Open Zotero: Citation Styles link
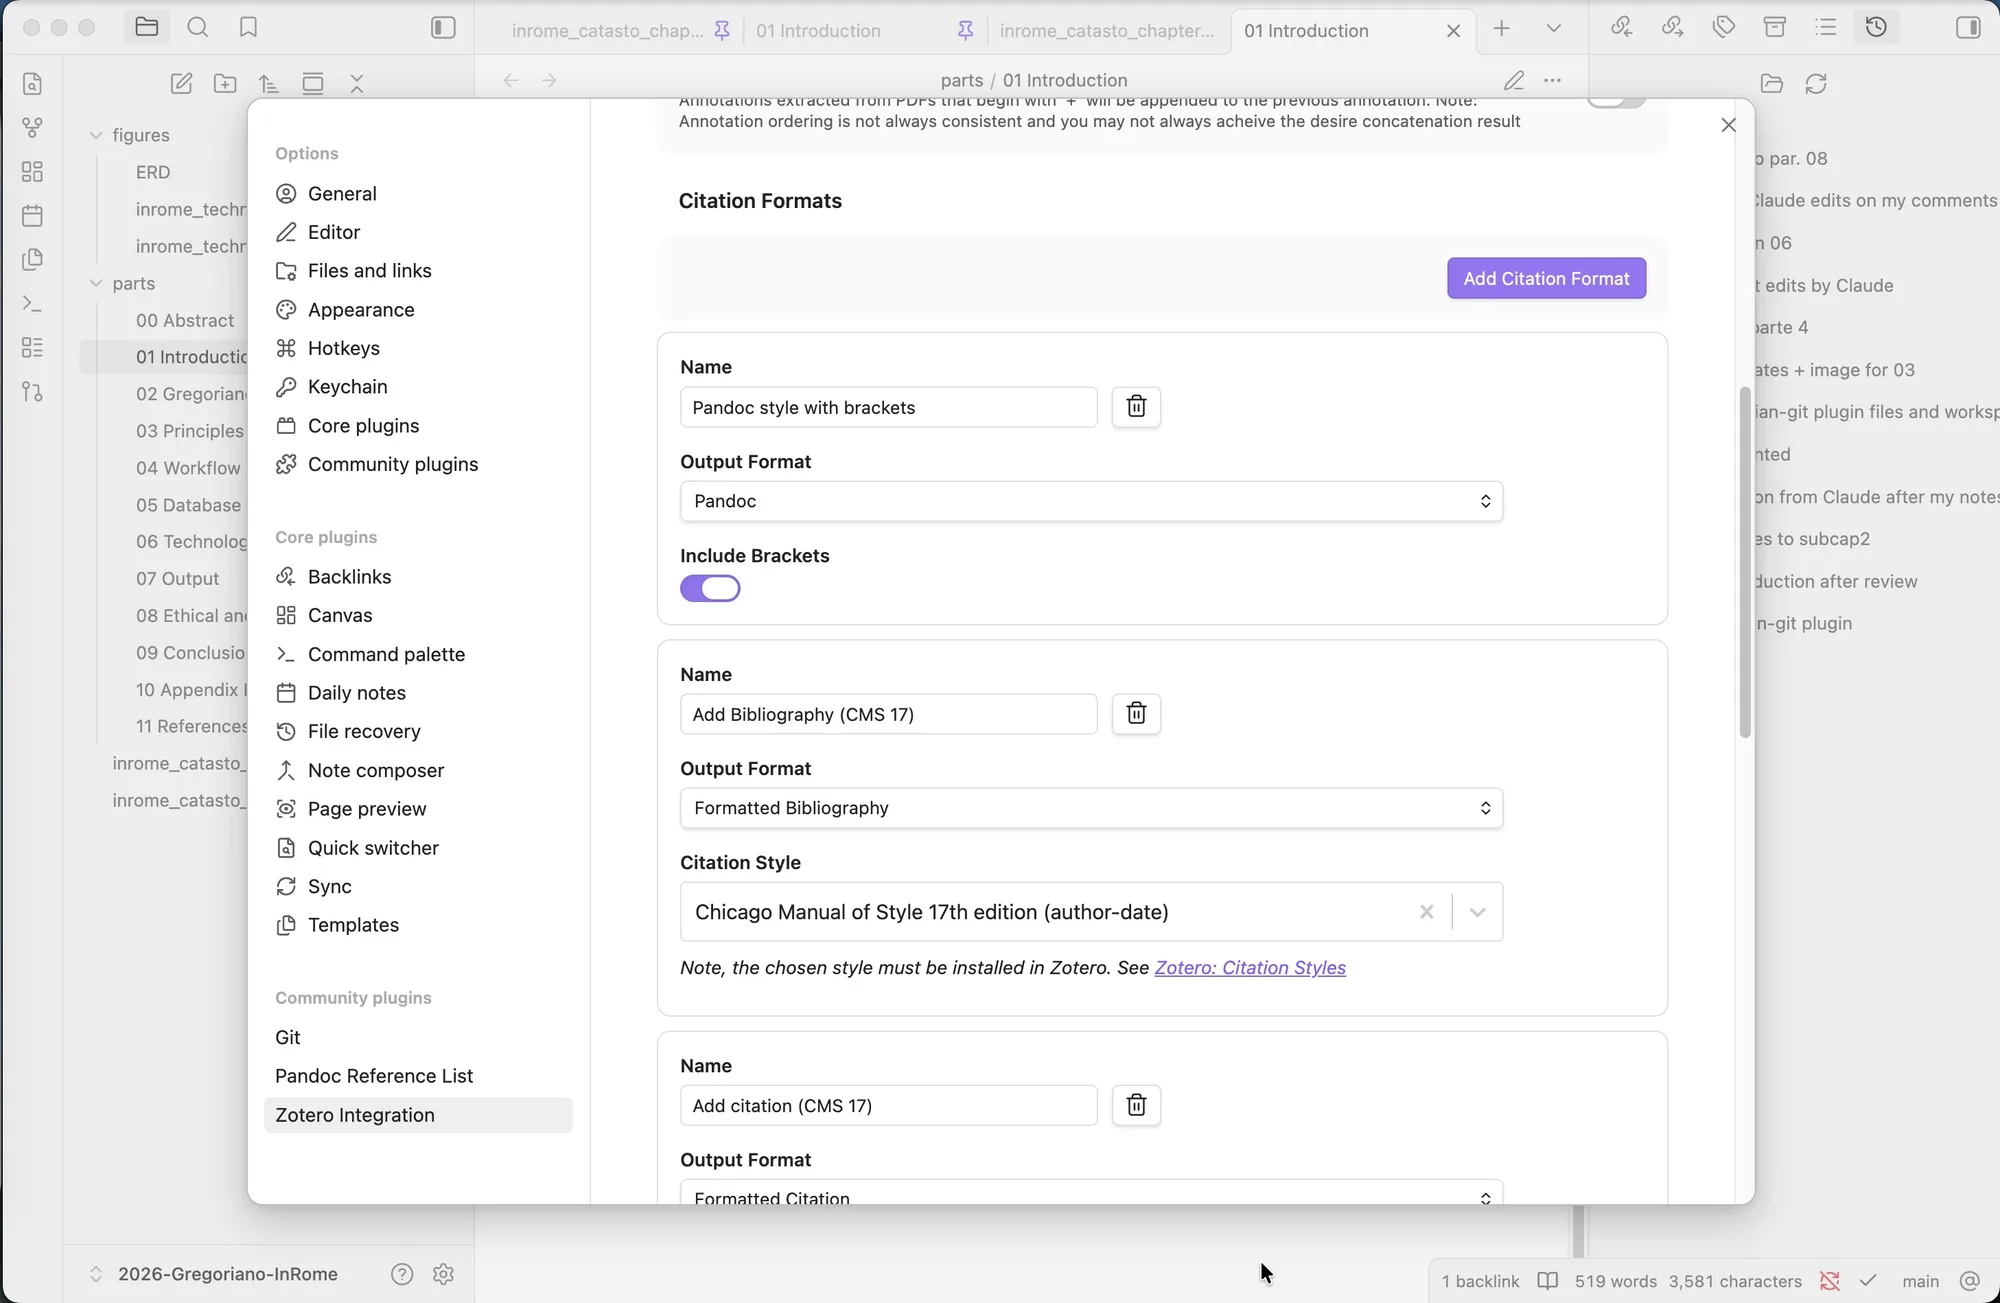 click(1250, 968)
